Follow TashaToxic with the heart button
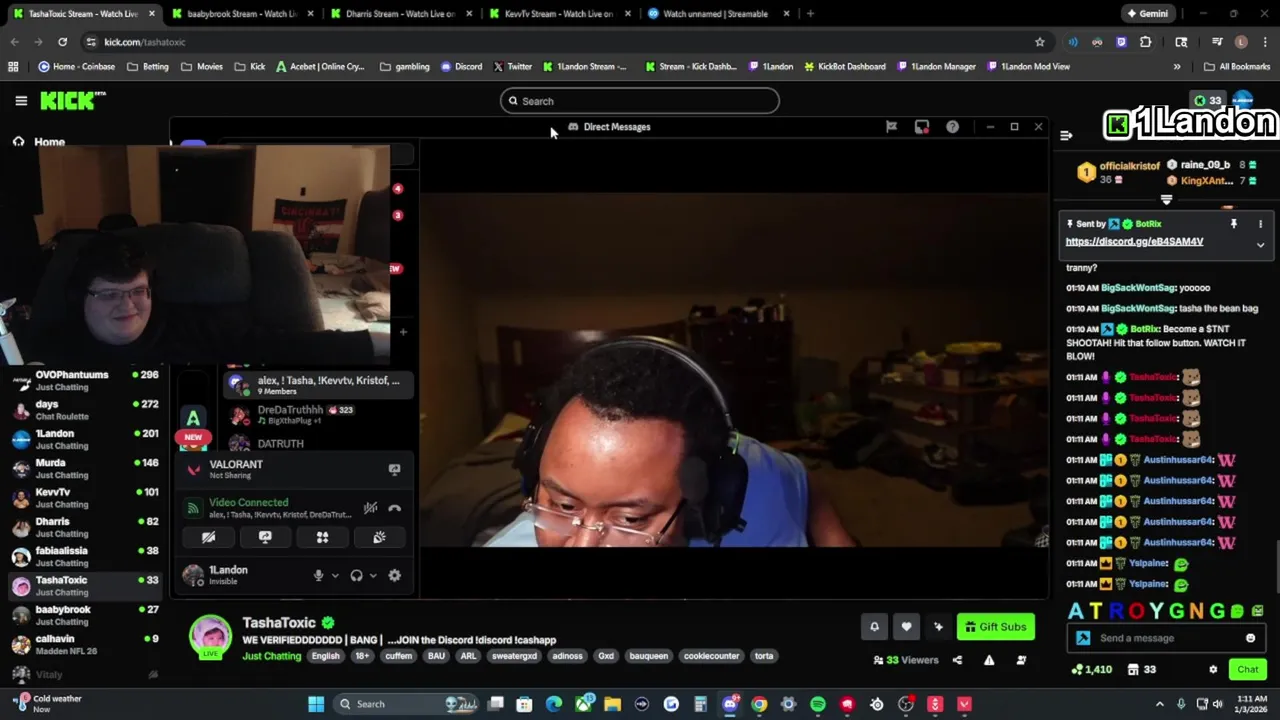 point(906,627)
